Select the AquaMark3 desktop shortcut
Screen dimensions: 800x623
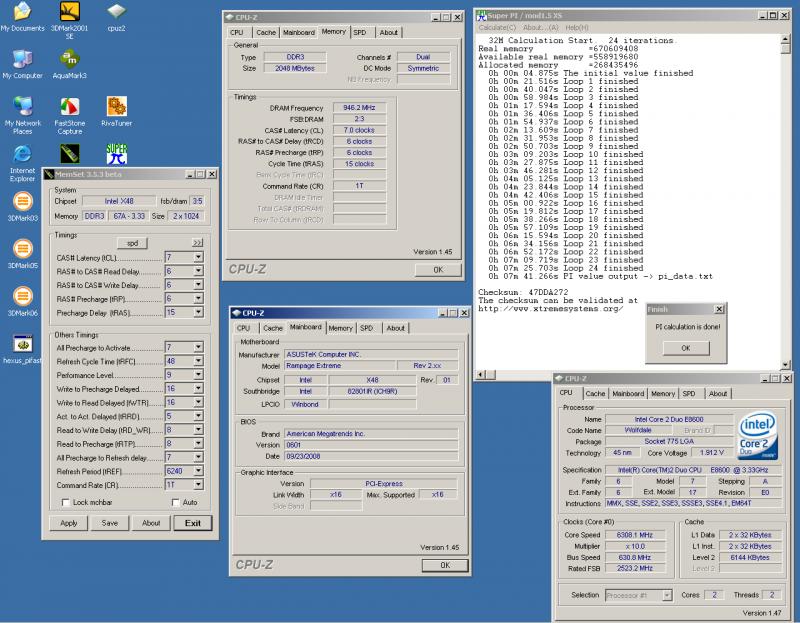tap(69, 64)
